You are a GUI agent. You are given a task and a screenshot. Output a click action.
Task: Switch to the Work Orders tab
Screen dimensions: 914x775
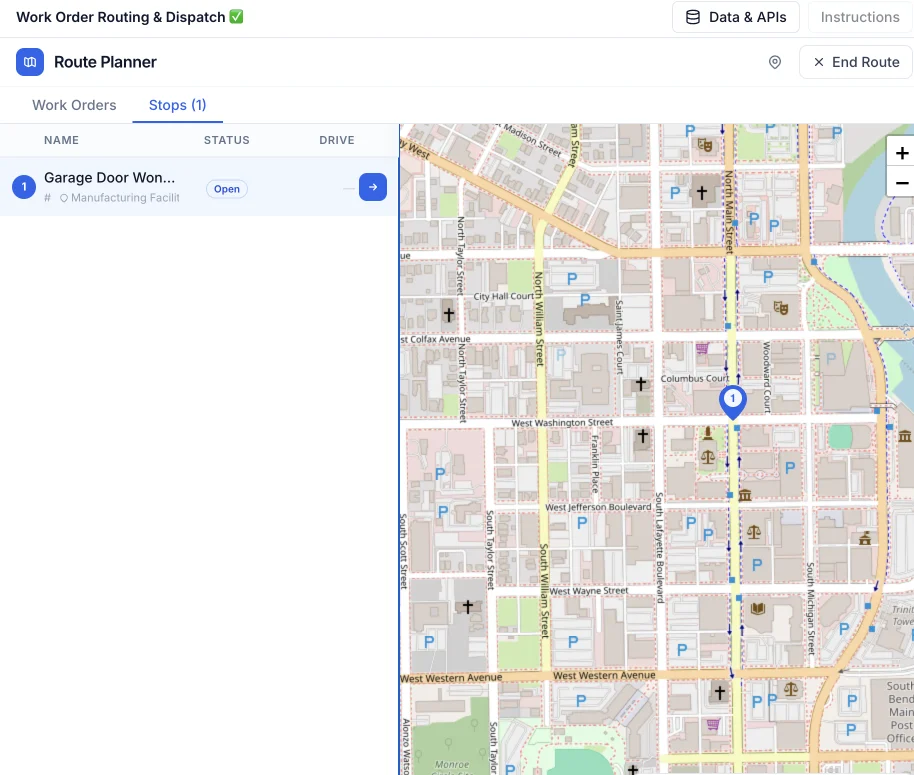coord(74,105)
